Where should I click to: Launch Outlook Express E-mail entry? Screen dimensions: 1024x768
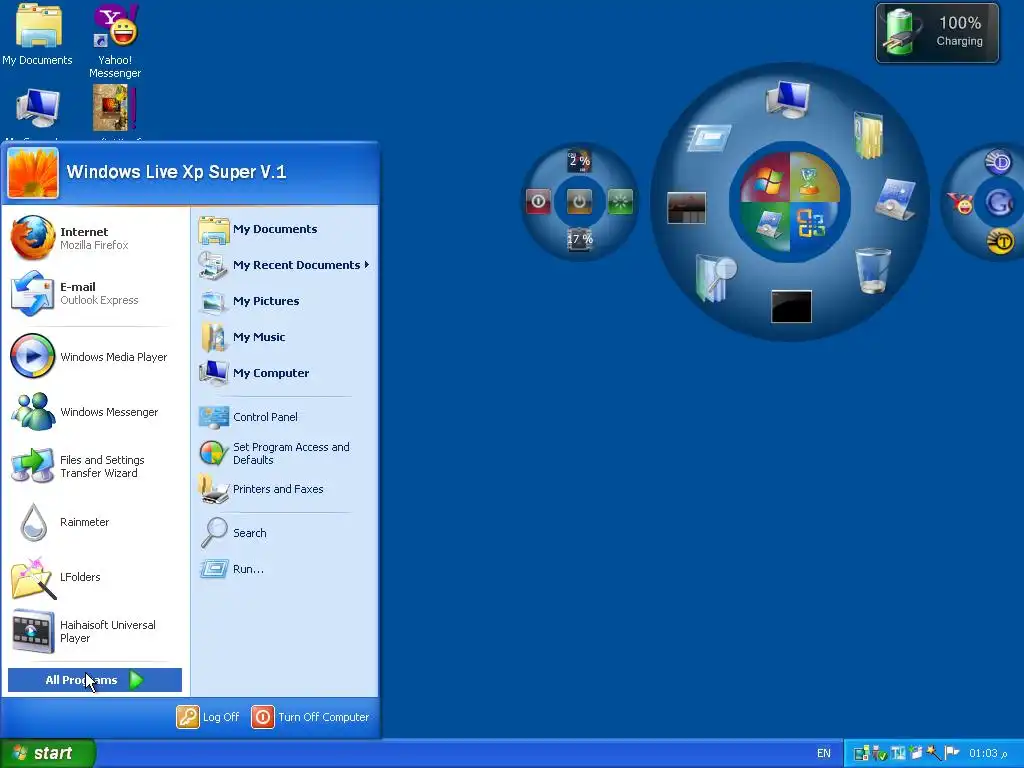pos(95,293)
